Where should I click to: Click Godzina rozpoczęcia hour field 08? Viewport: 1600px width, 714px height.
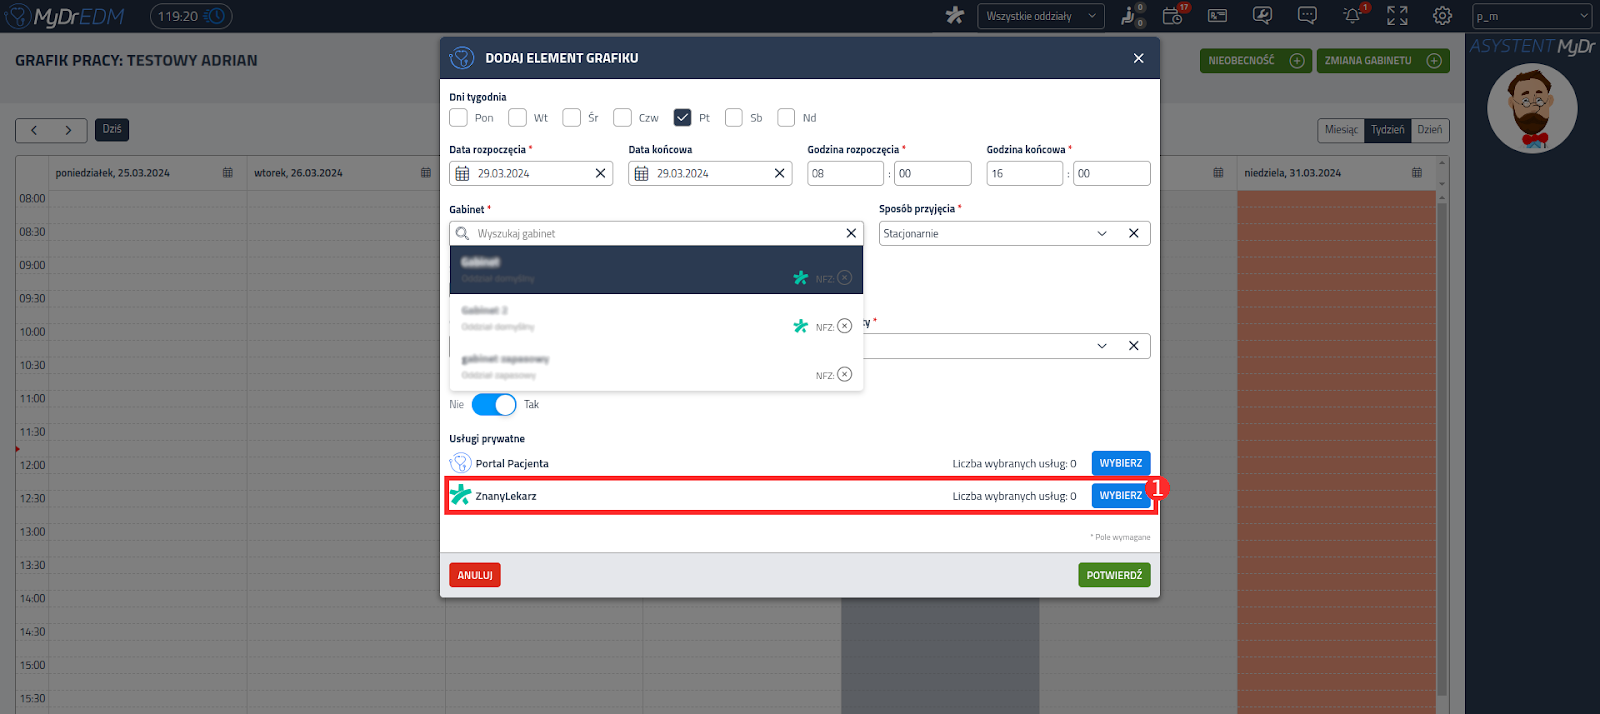(x=846, y=173)
